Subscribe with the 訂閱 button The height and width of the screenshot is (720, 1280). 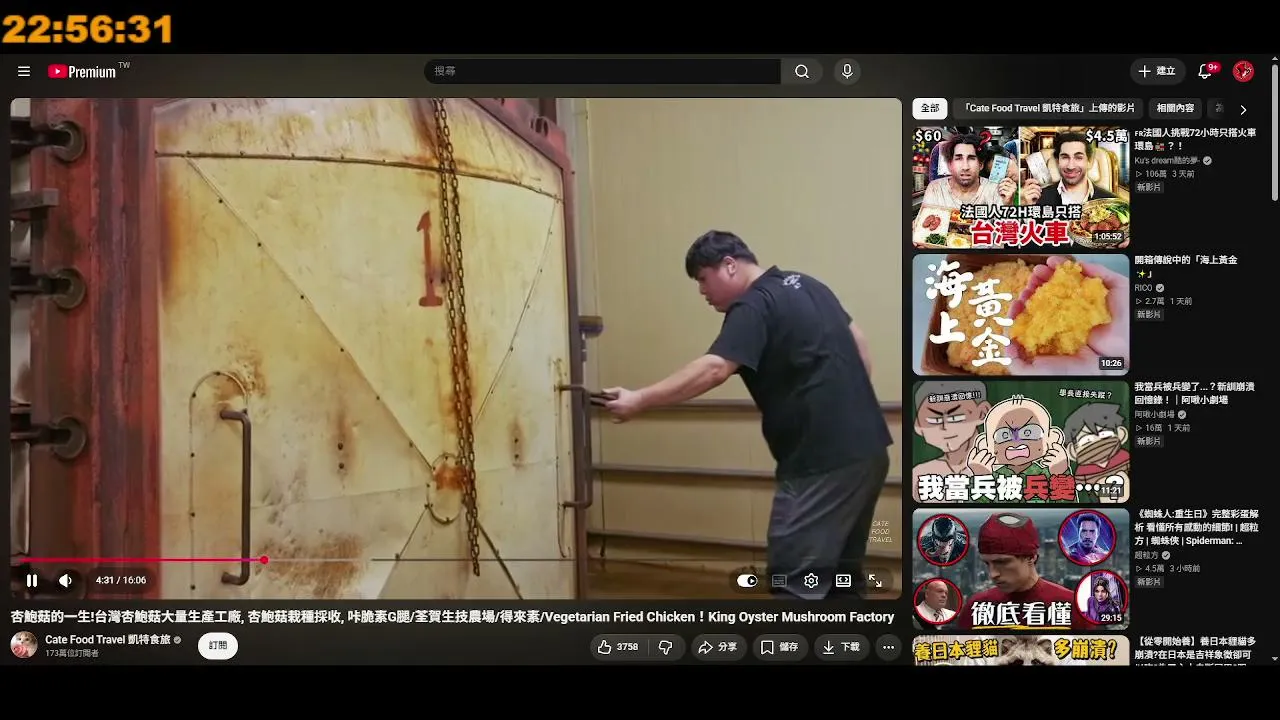point(218,646)
